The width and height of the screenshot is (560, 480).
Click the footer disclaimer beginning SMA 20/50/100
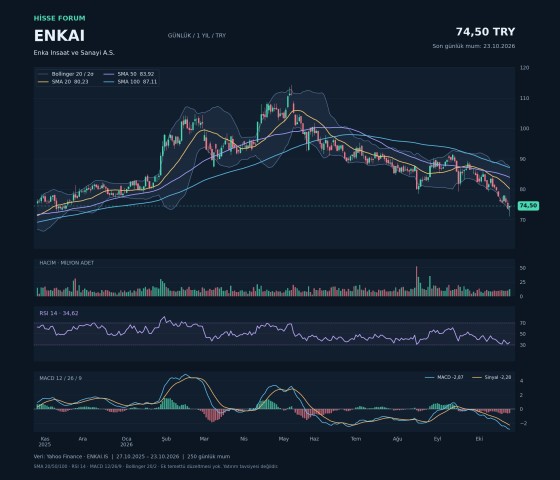[156, 466]
